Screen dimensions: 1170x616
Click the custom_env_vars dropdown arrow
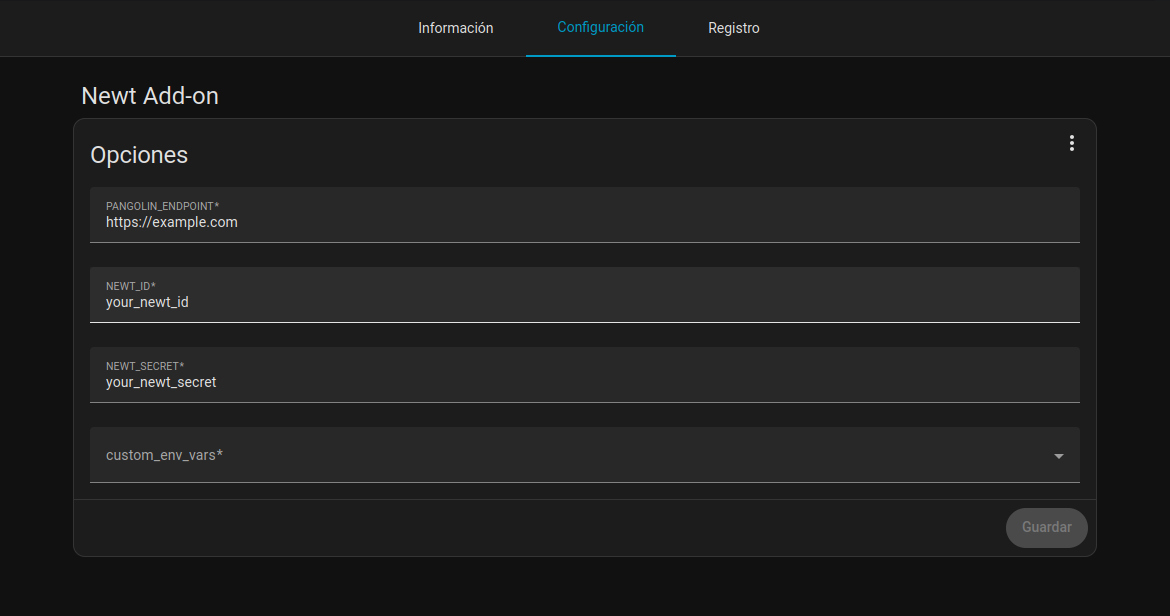pyautogui.click(x=1058, y=456)
